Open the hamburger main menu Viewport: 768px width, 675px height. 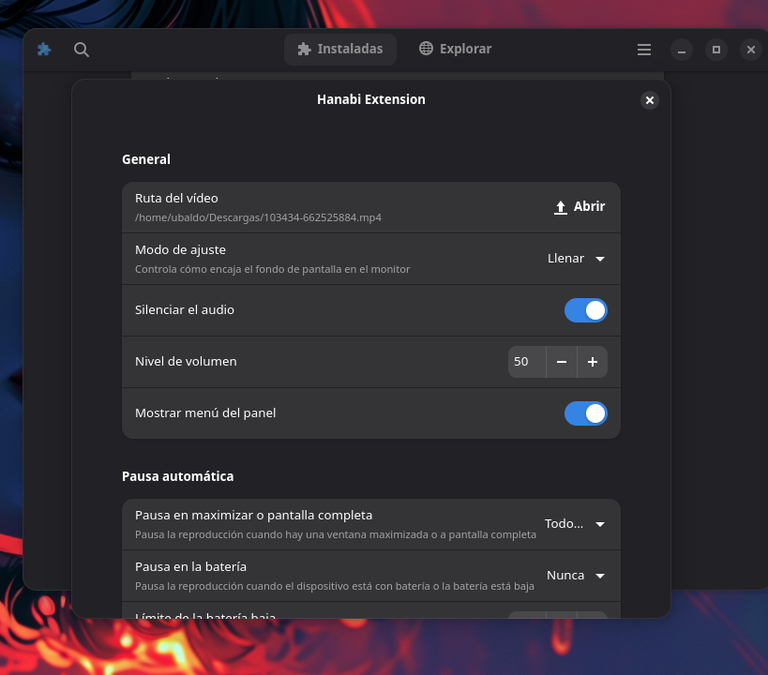point(644,49)
